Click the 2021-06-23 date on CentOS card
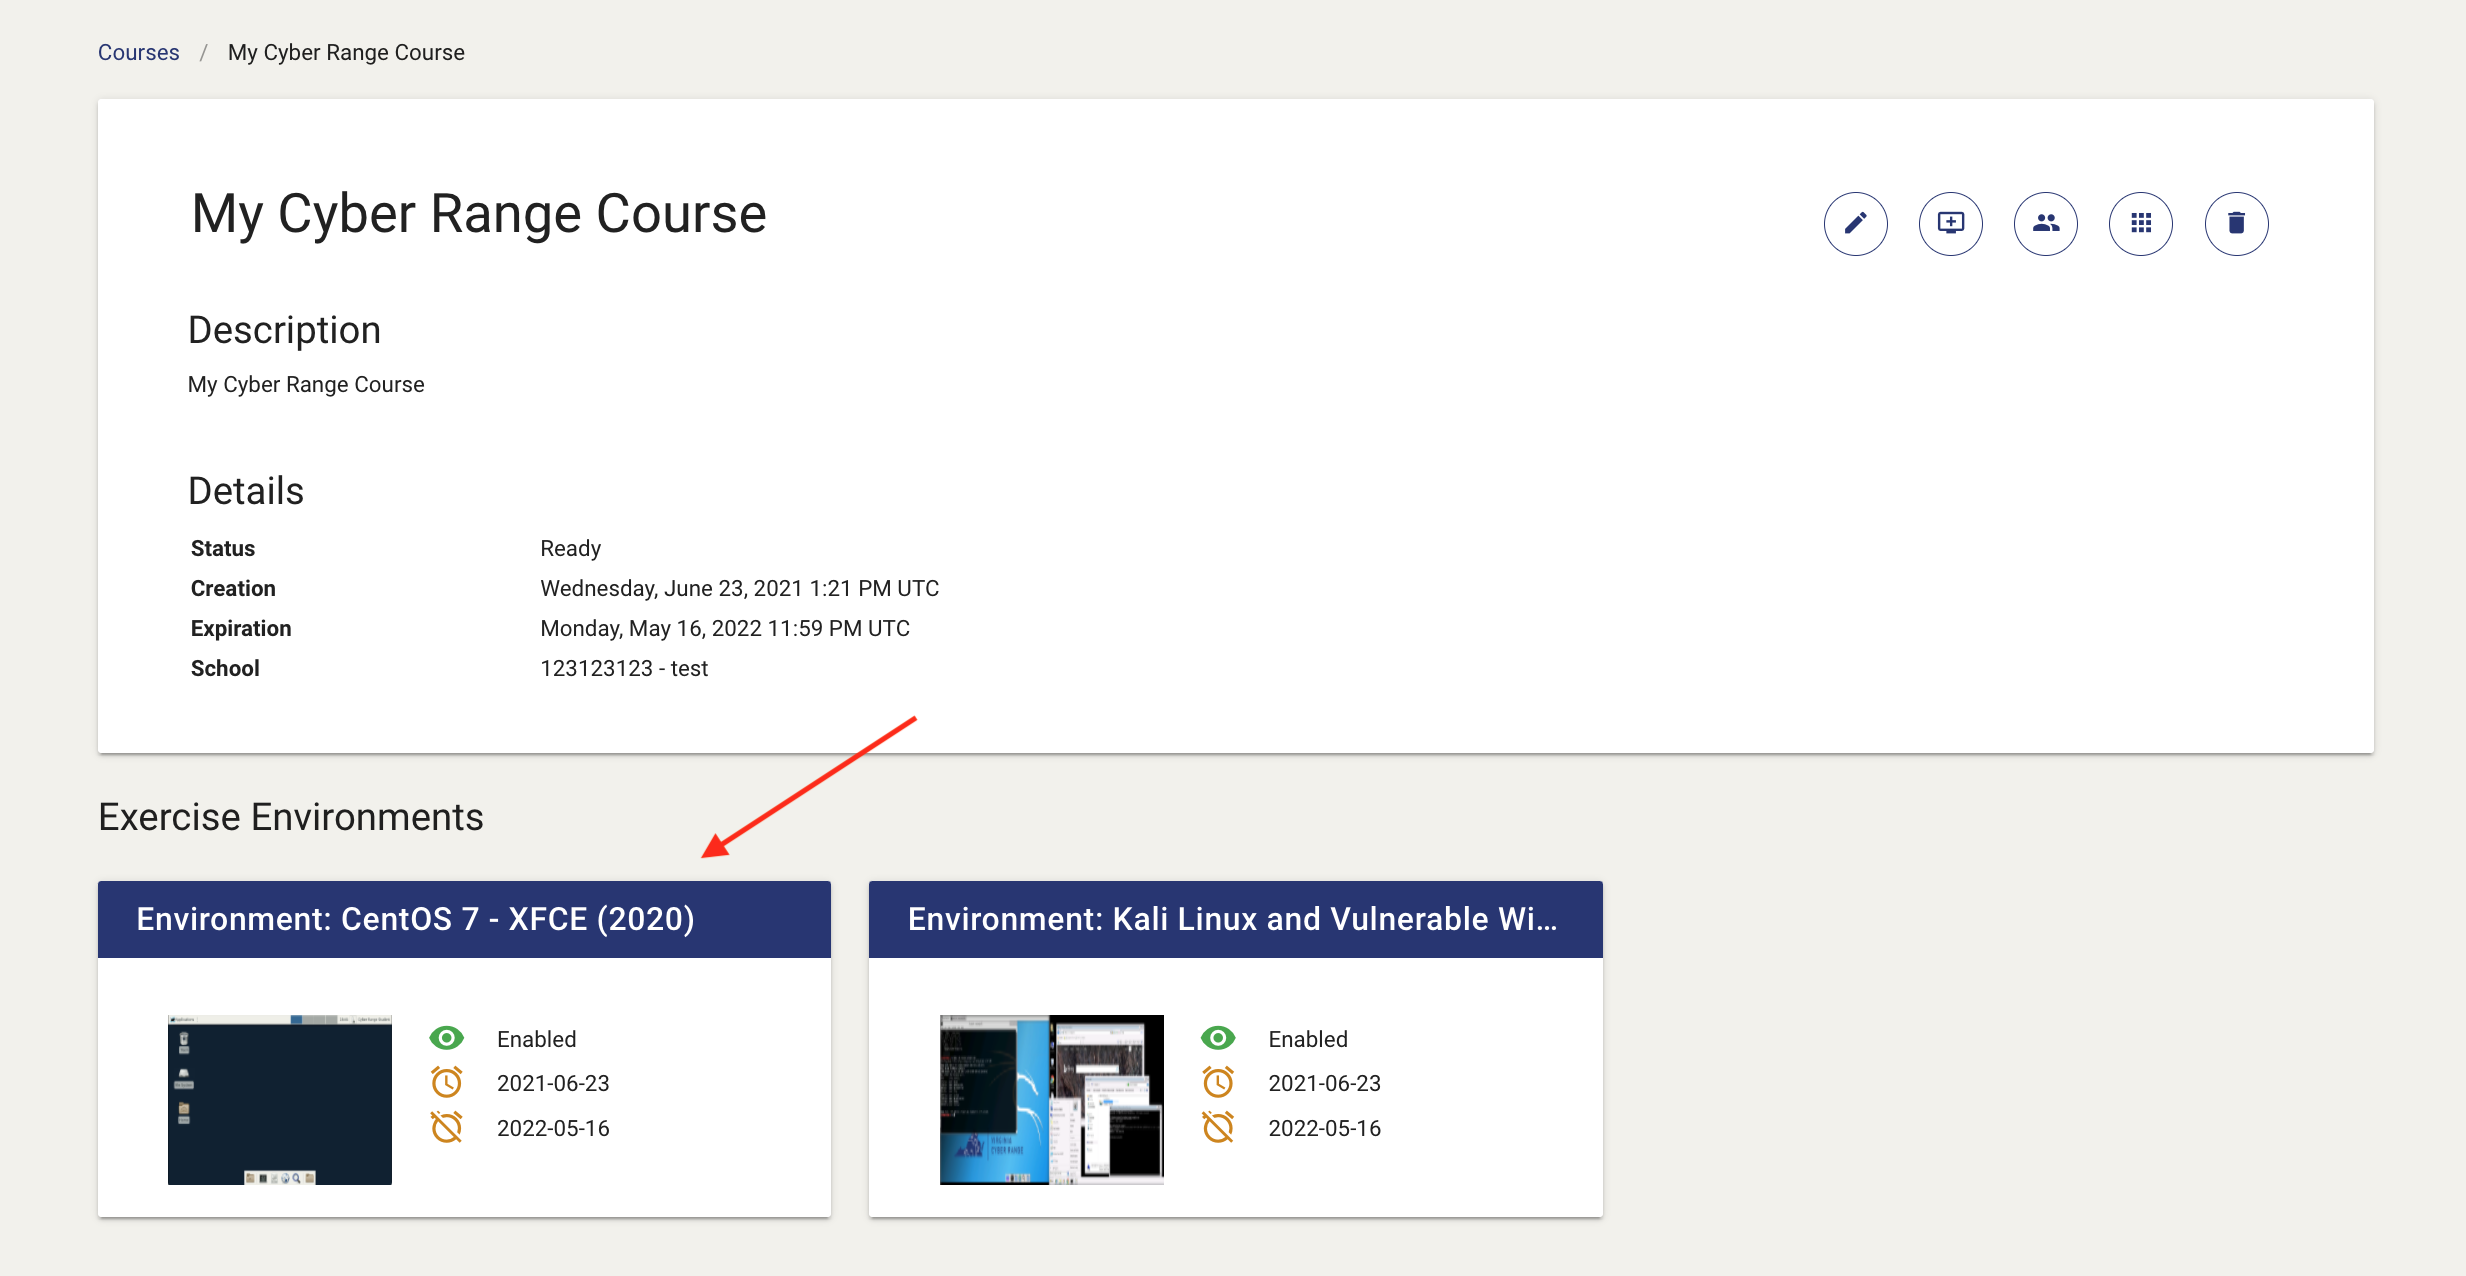The height and width of the screenshot is (1276, 2466). click(x=554, y=1082)
